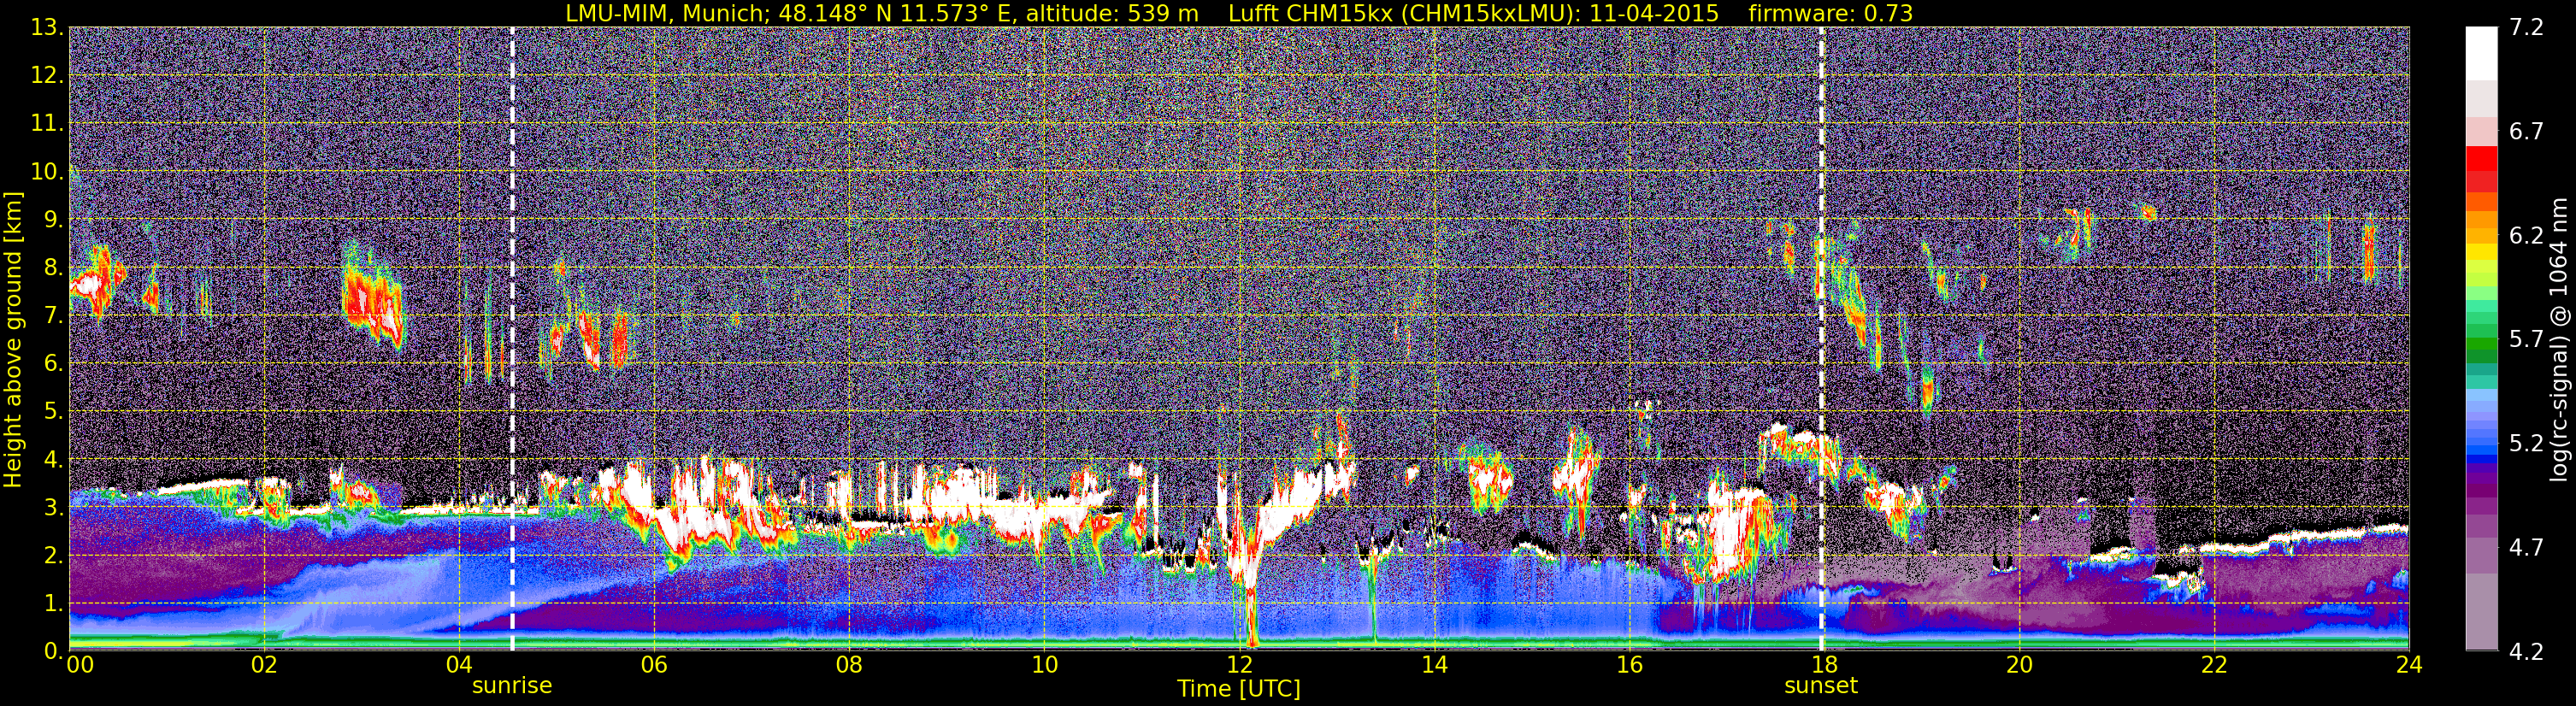Click the 1 km height tick label
Image resolution: width=2576 pixels, height=706 pixels.
(x=52, y=603)
